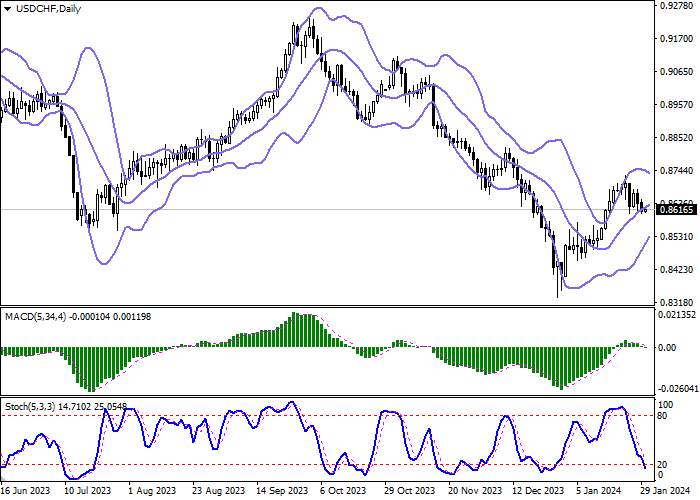Image resolution: width=700 pixels, height=500 pixels.
Task: Click the MACD zero level label 0.00
Action: pyautogui.click(x=667, y=347)
